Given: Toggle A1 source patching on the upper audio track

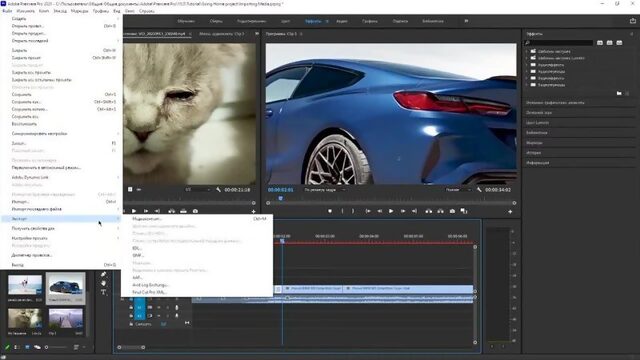Looking at the screenshot, I should tap(139, 307).
